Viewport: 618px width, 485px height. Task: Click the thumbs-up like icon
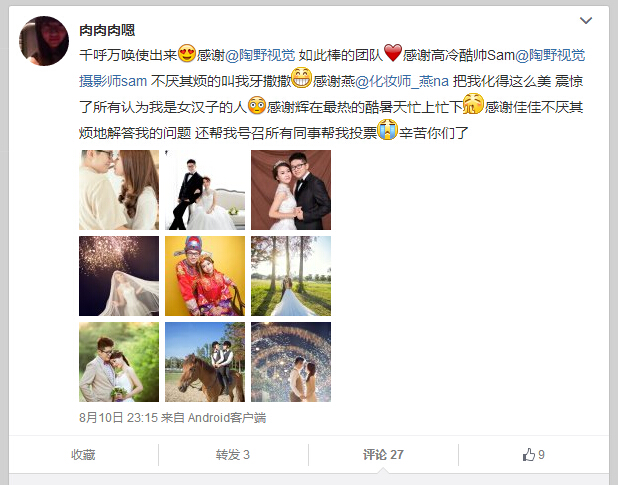pos(529,455)
